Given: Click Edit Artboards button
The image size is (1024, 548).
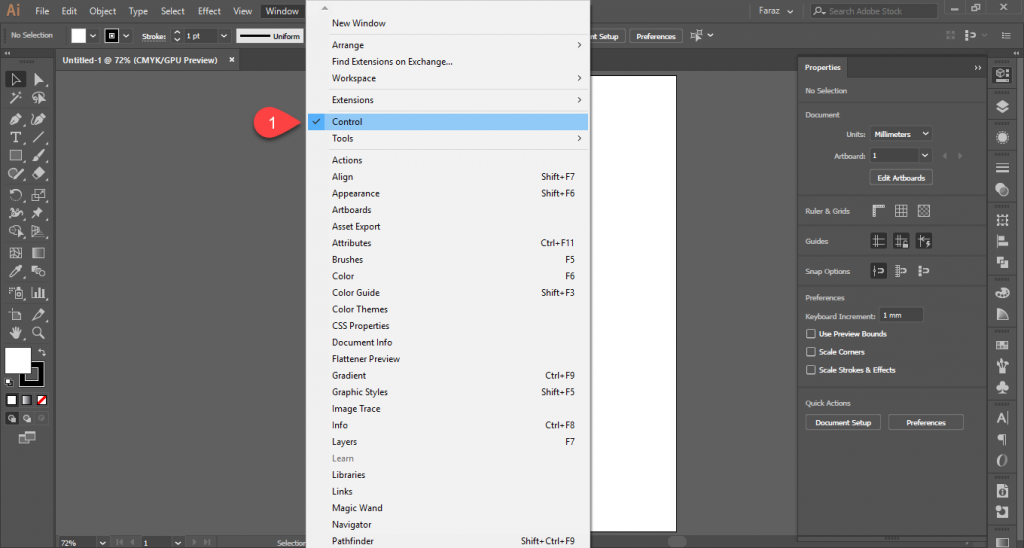Looking at the screenshot, I should [901, 178].
